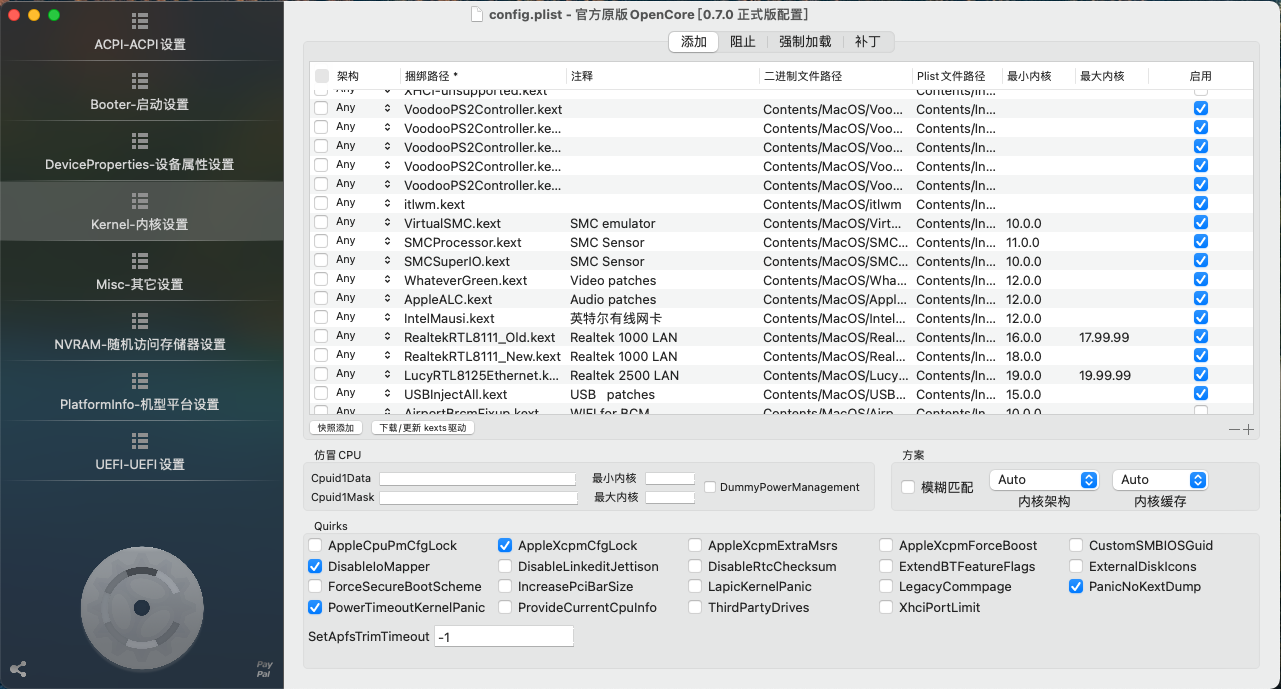The image size is (1281, 689).
Task: Add a kext entry with plus icon
Action: click(x=1248, y=429)
